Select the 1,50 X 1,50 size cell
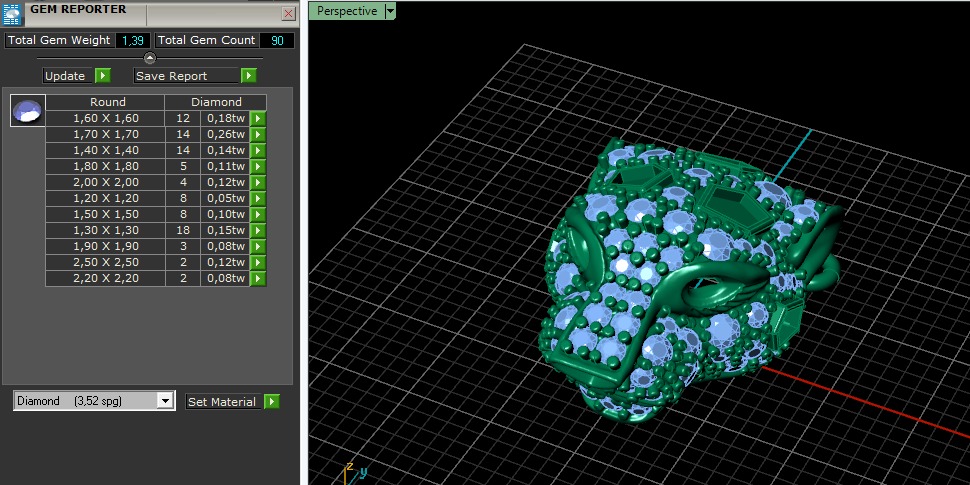Screen dimensions: 970x485 coord(106,214)
